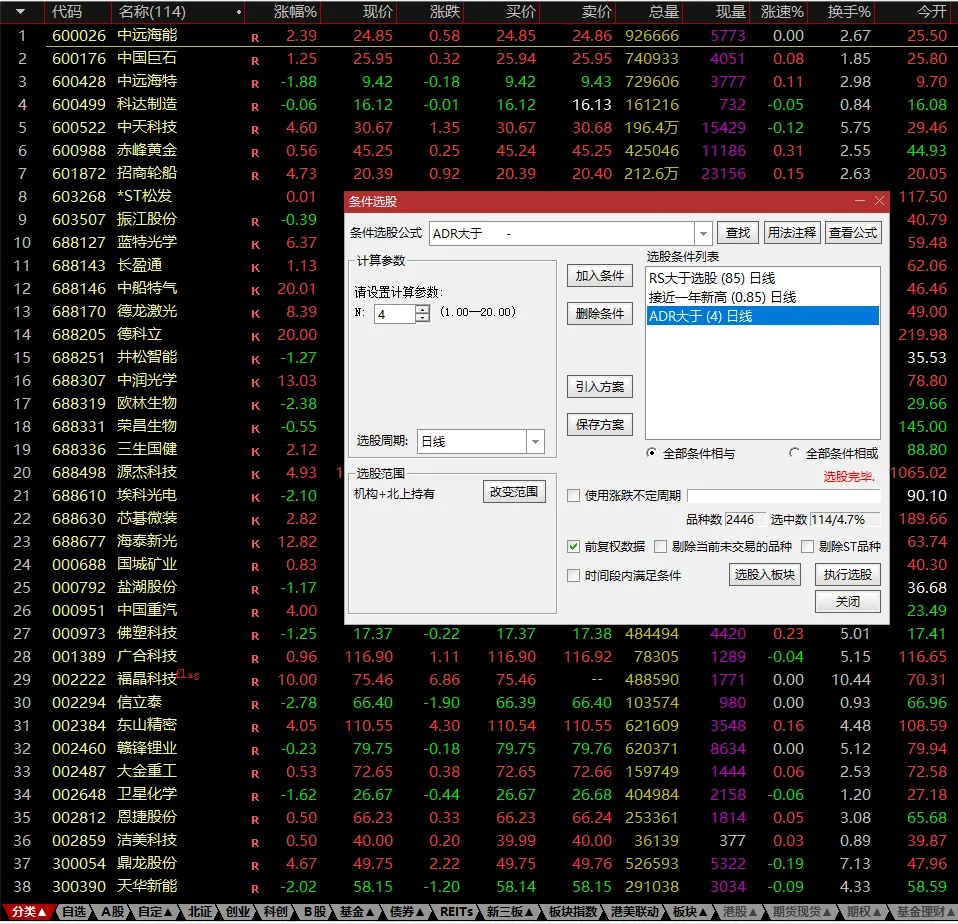Open the list menu arrow beside 代码 header

(21, 12)
